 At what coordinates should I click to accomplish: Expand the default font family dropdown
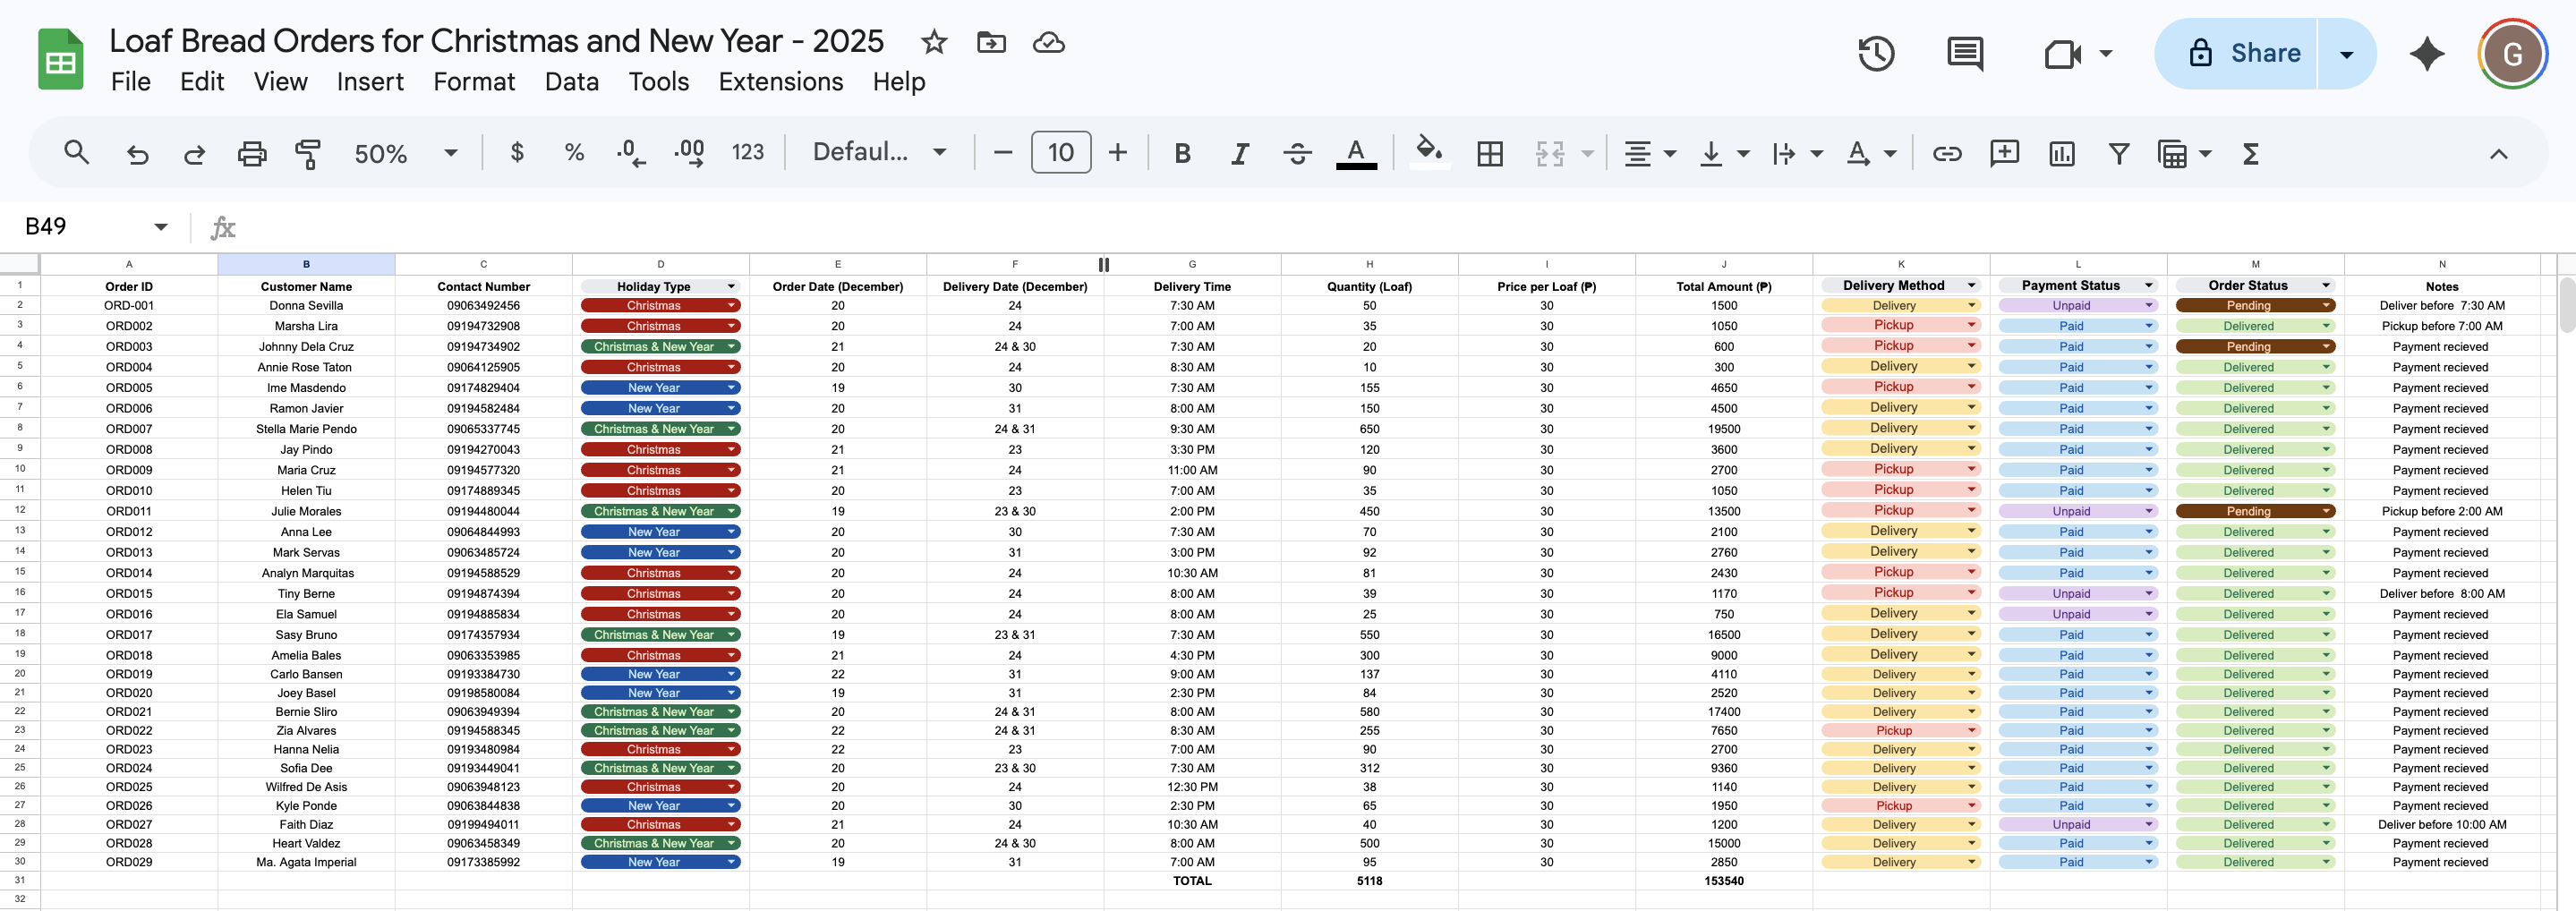click(879, 152)
